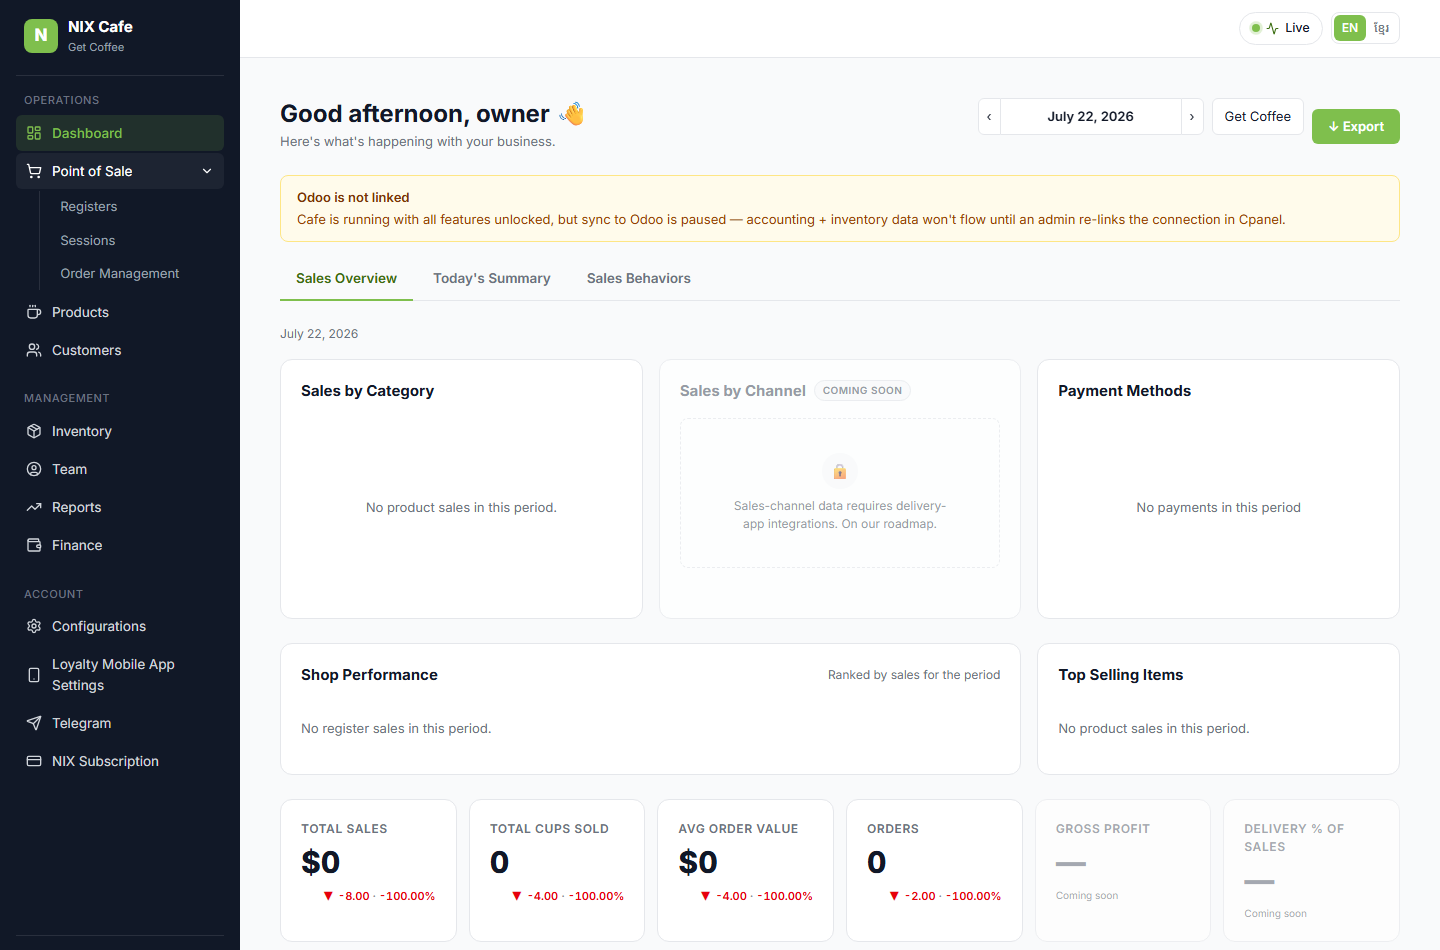The image size is (1440, 950).
Task: Click the lock icon in Sales by Channel
Action: click(x=840, y=471)
